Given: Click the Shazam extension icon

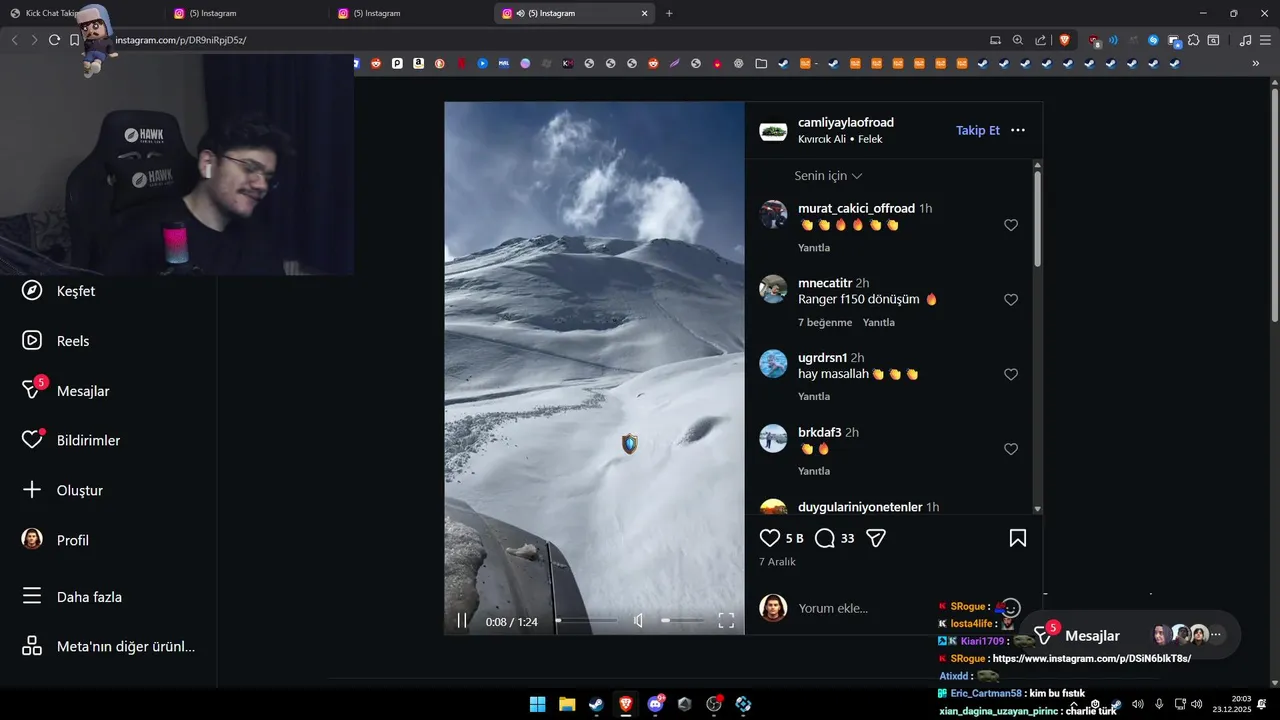Looking at the screenshot, I should (1153, 40).
